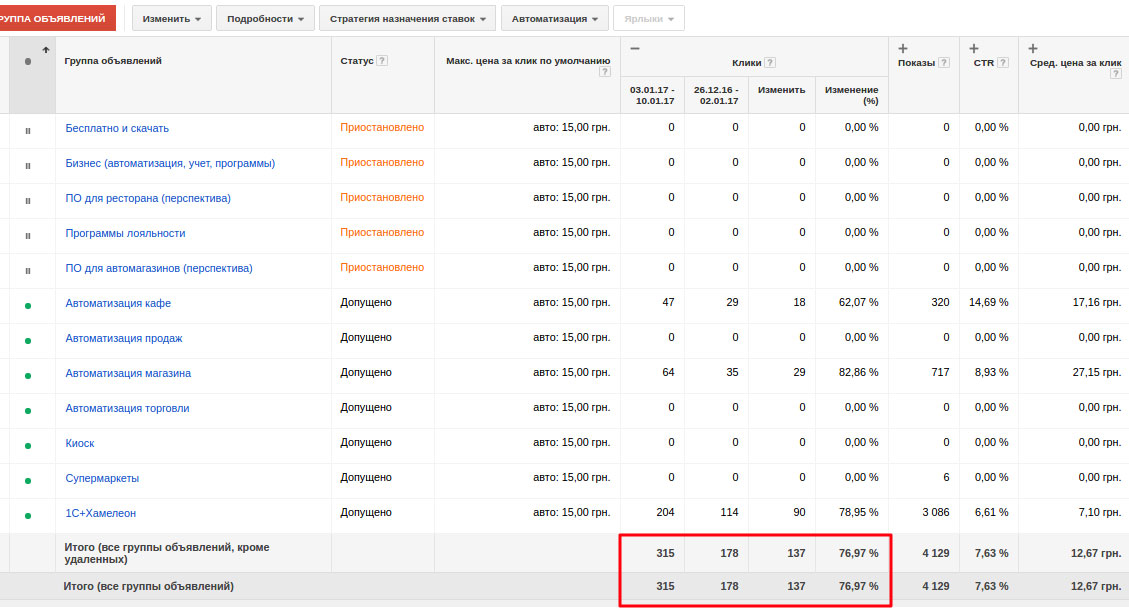Click the red Группа объявлений button

tap(56, 19)
